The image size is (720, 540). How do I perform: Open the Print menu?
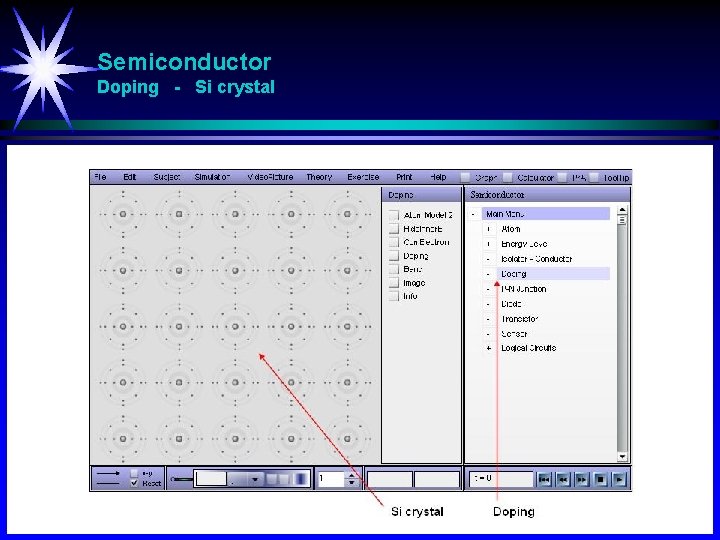tap(404, 177)
